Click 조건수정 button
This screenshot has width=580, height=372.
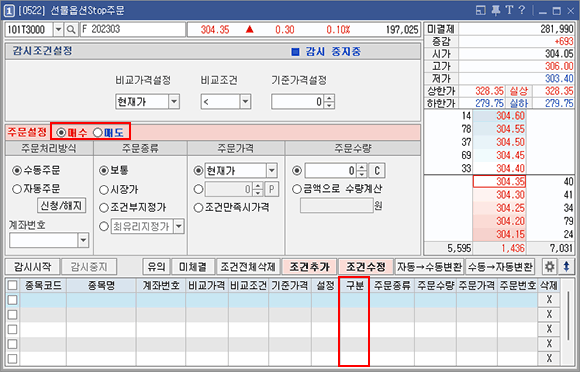click(366, 266)
